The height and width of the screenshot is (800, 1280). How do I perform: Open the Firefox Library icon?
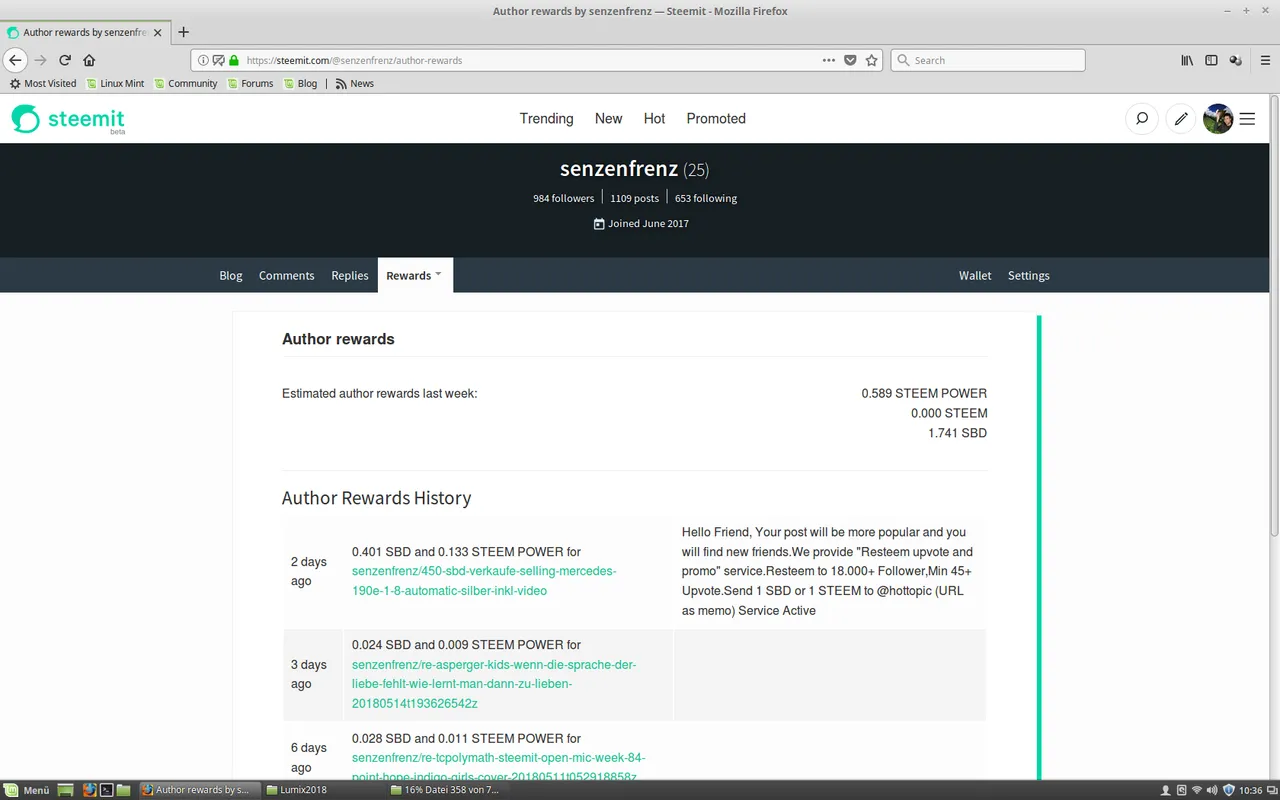coord(1187,60)
